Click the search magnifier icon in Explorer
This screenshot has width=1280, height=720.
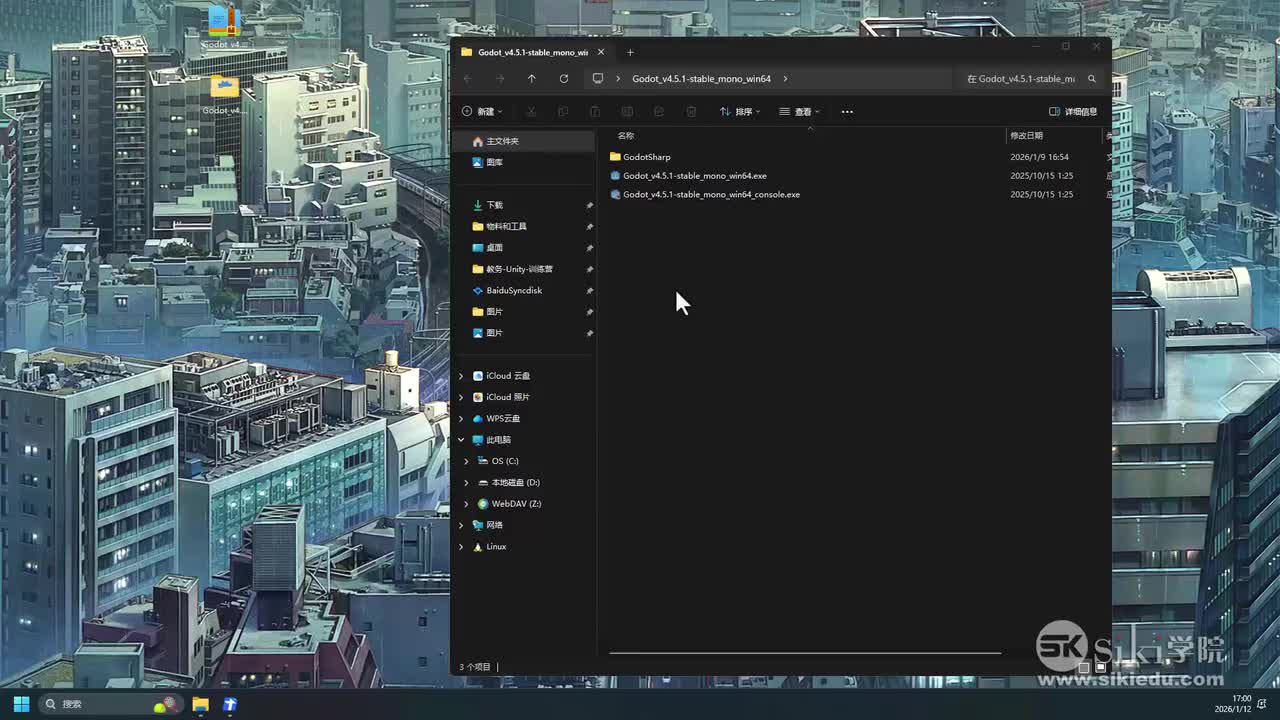[x=1092, y=79]
